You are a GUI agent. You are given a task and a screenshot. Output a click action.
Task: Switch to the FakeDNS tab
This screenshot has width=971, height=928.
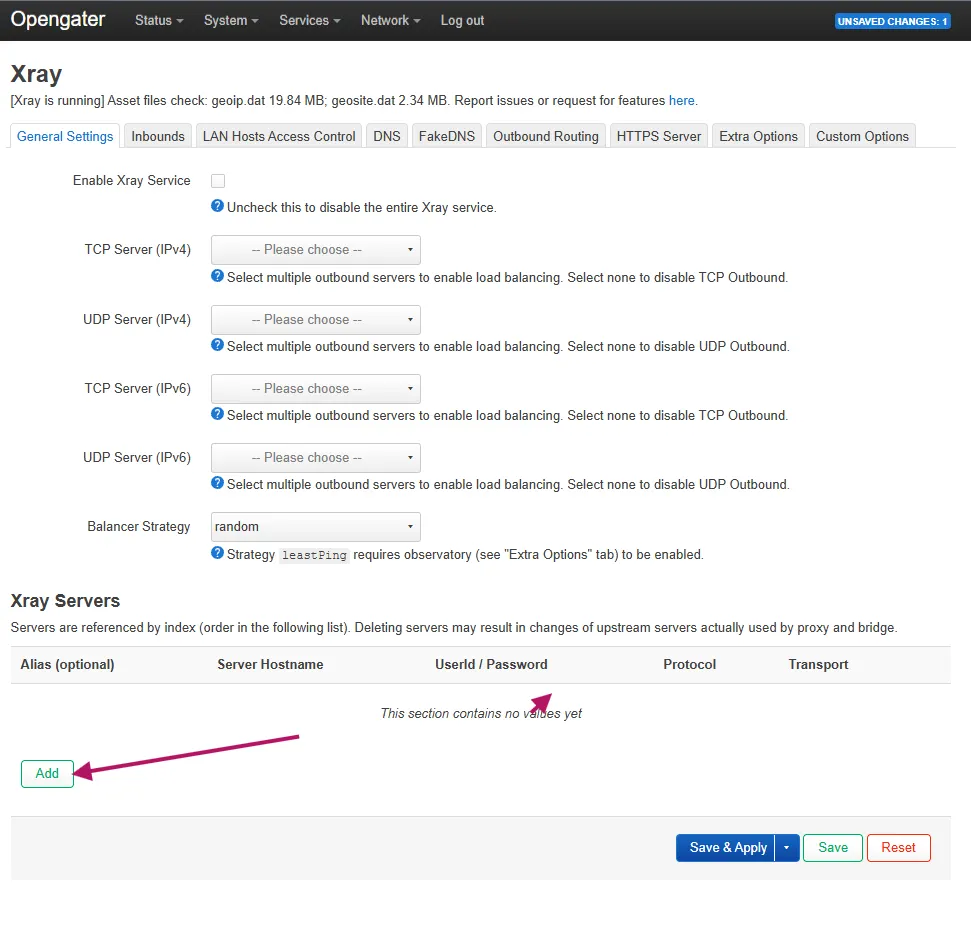click(446, 136)
